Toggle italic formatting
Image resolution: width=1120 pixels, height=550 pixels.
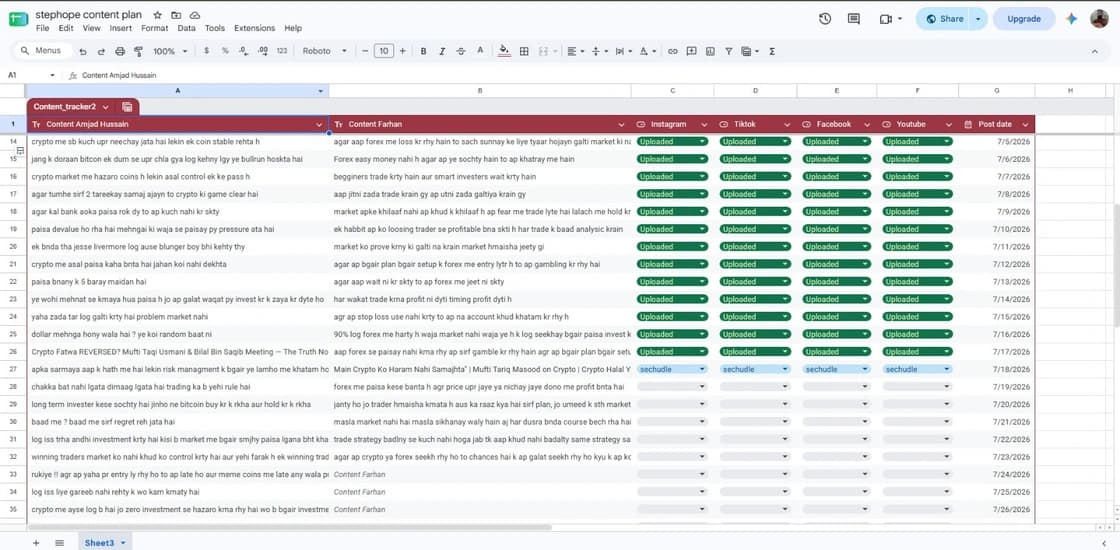pos(442,51)
